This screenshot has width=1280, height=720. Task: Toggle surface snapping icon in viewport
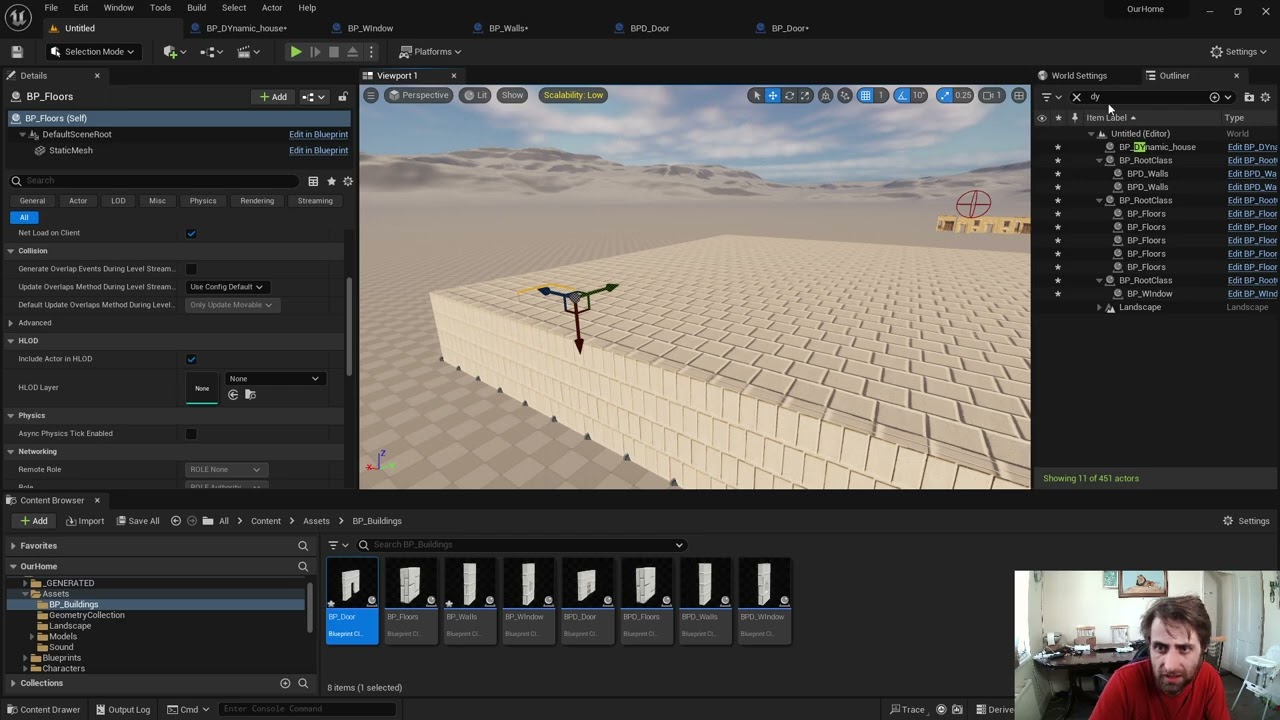pos(846,95)
